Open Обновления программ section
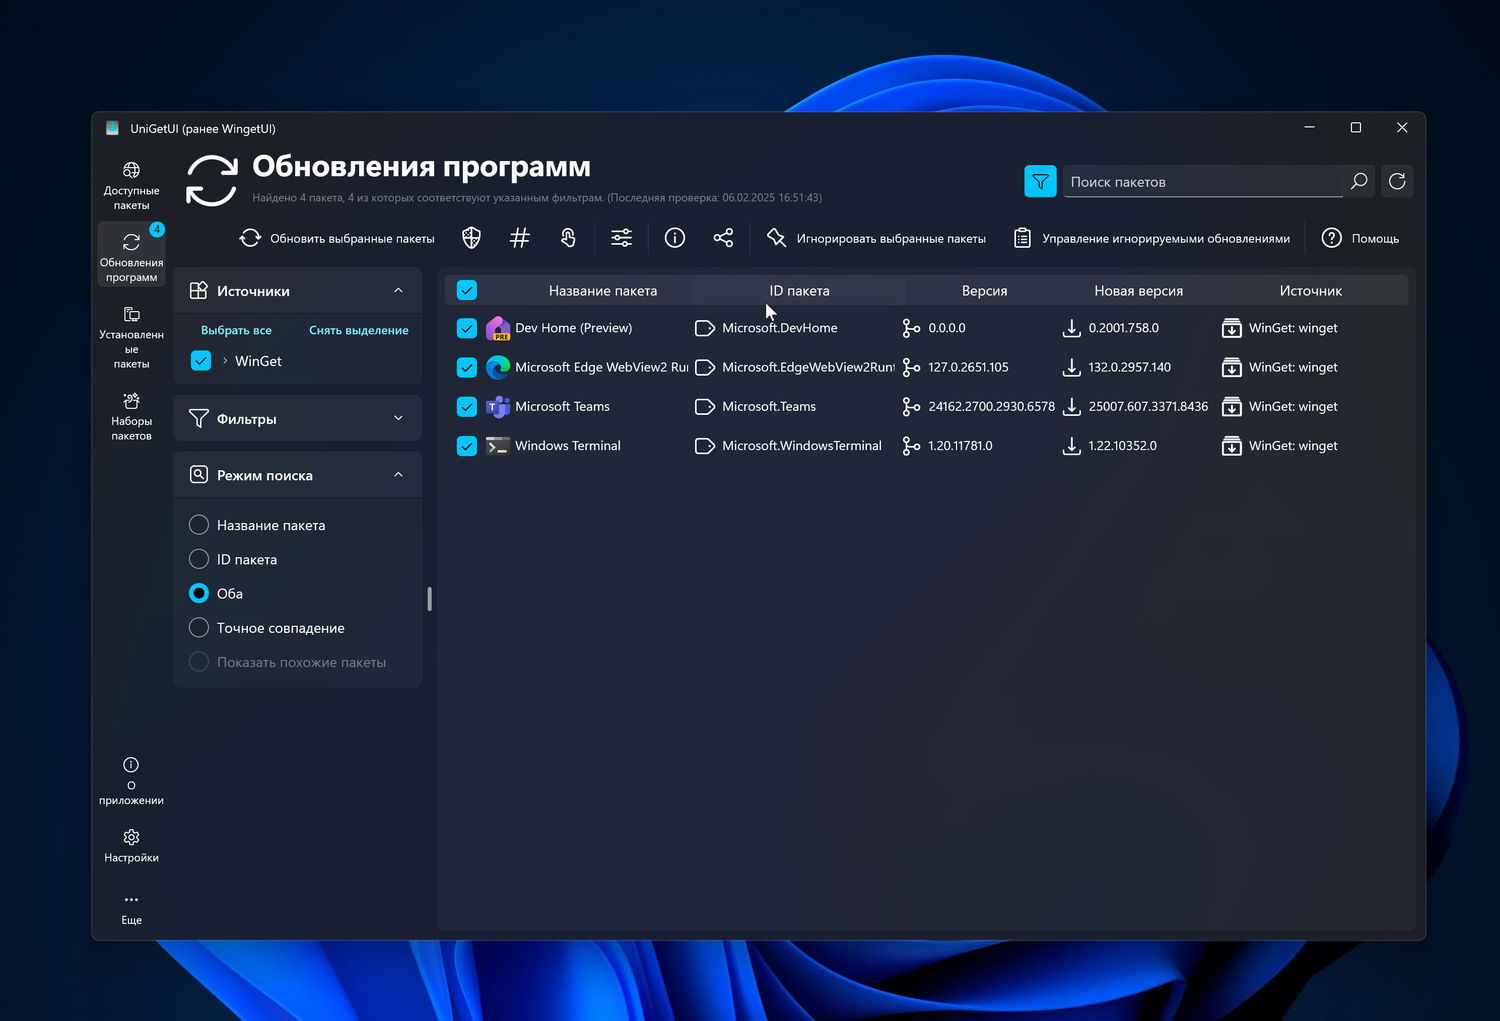The image size is (1500, 1021). (131, 254)
